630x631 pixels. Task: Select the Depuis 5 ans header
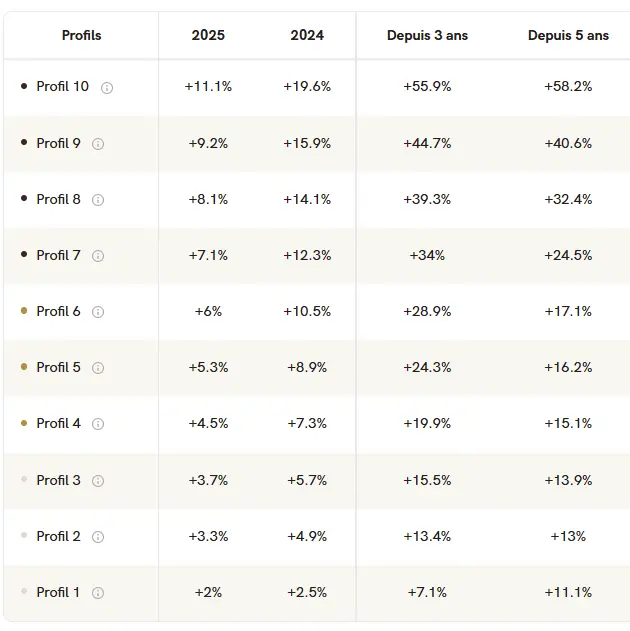[x=568, y=35]
